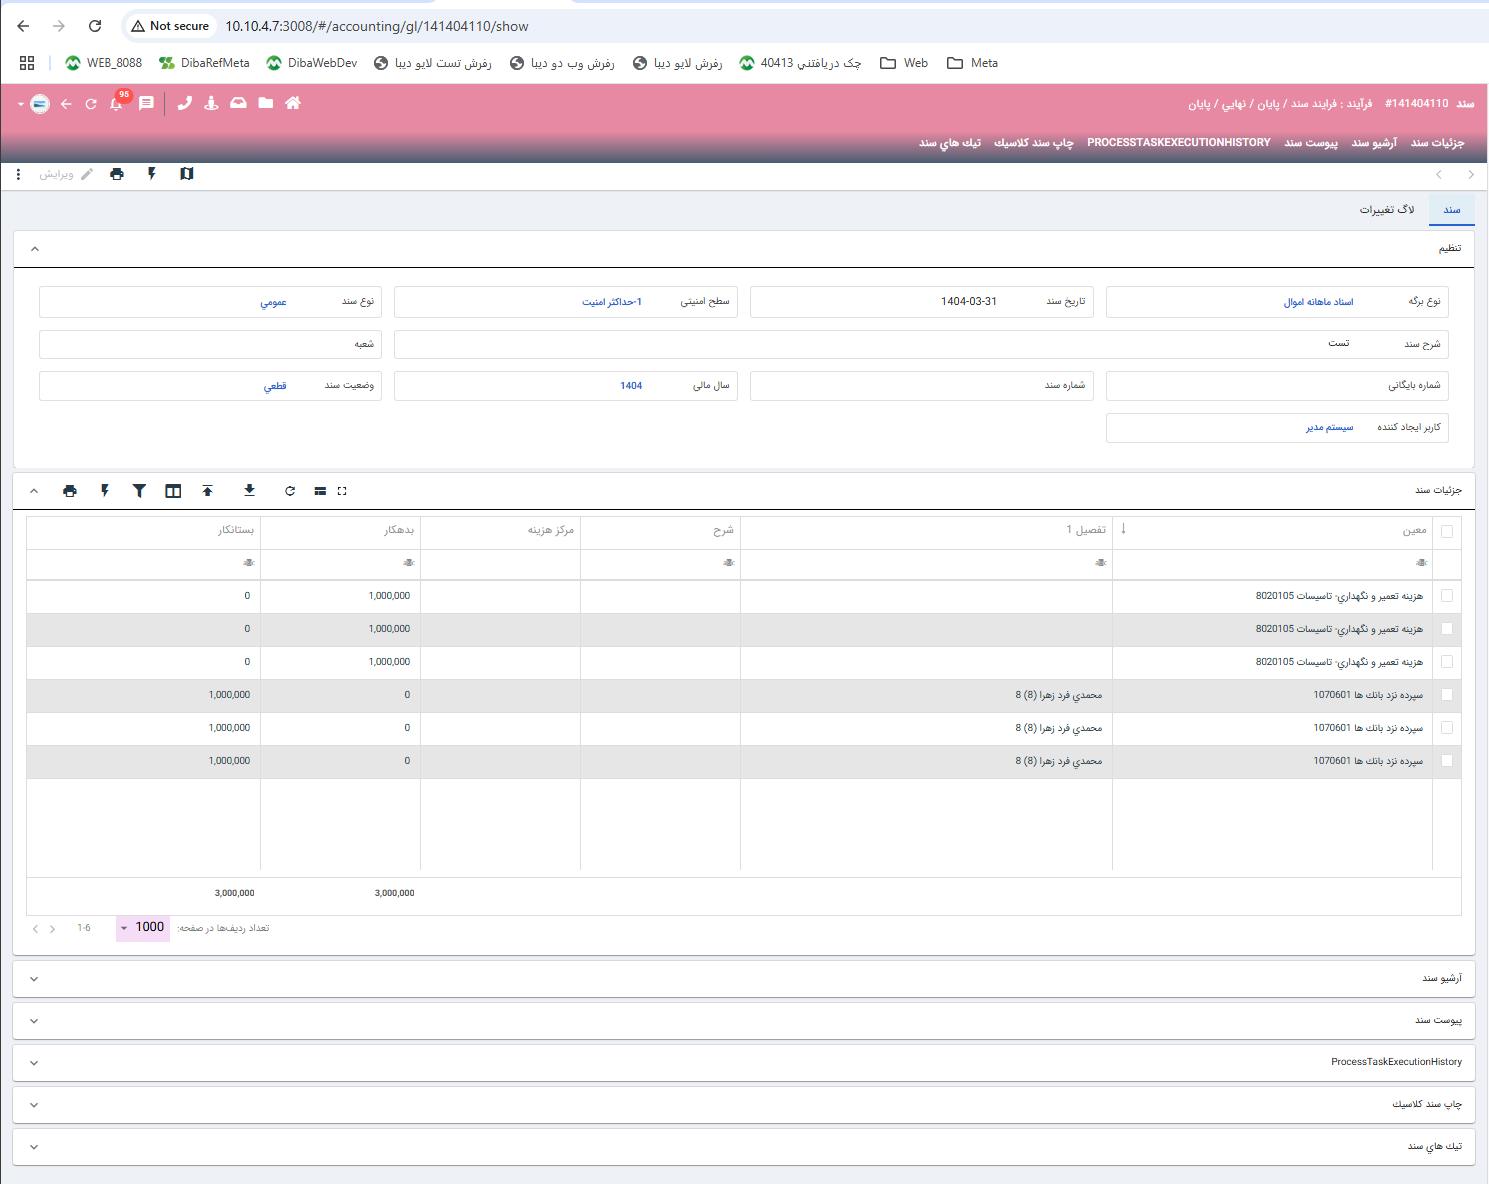1489x1184 pixels.
Task: Open تیک های سند in header menu
Action: click(950, 143)
